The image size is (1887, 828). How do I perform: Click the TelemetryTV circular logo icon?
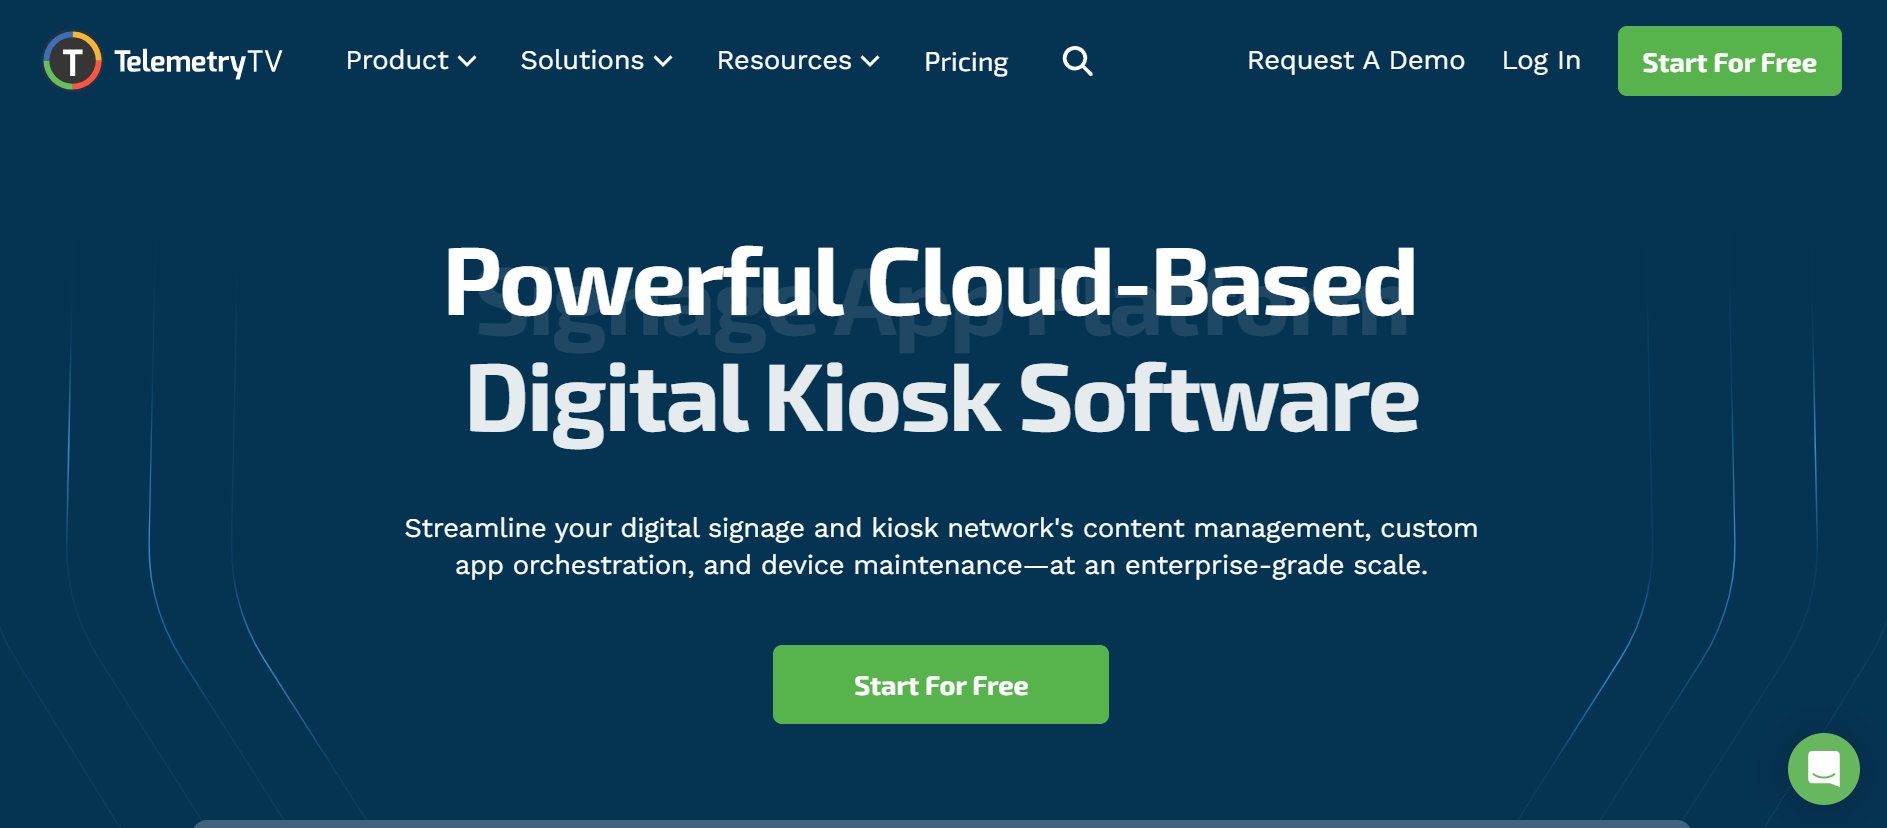click(72, 61)
